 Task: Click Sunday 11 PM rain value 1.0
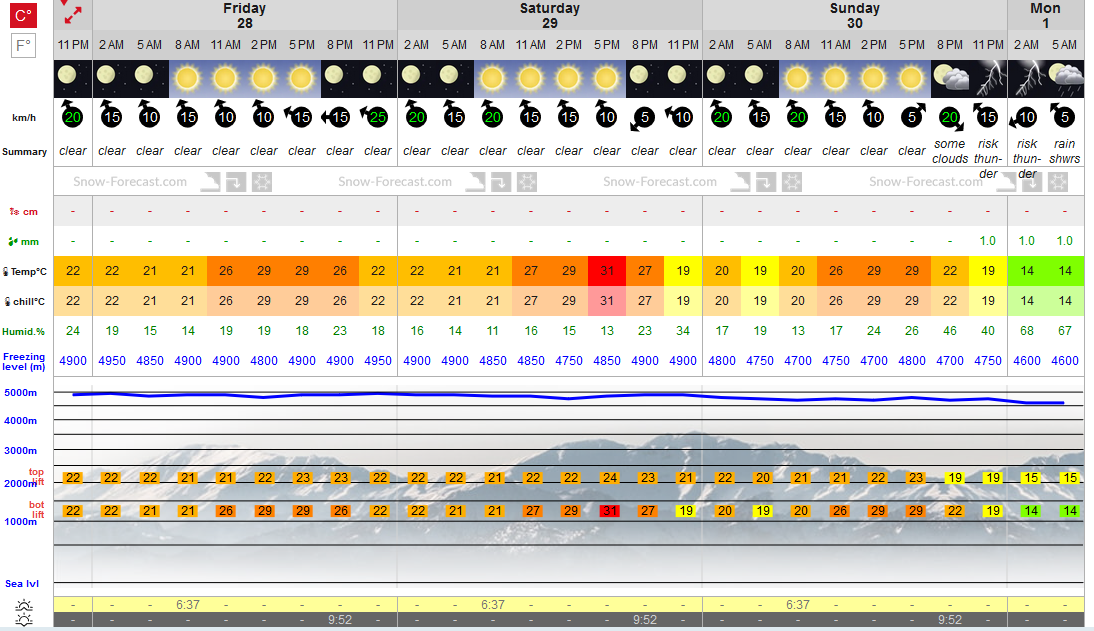click(x=988, y=241)
